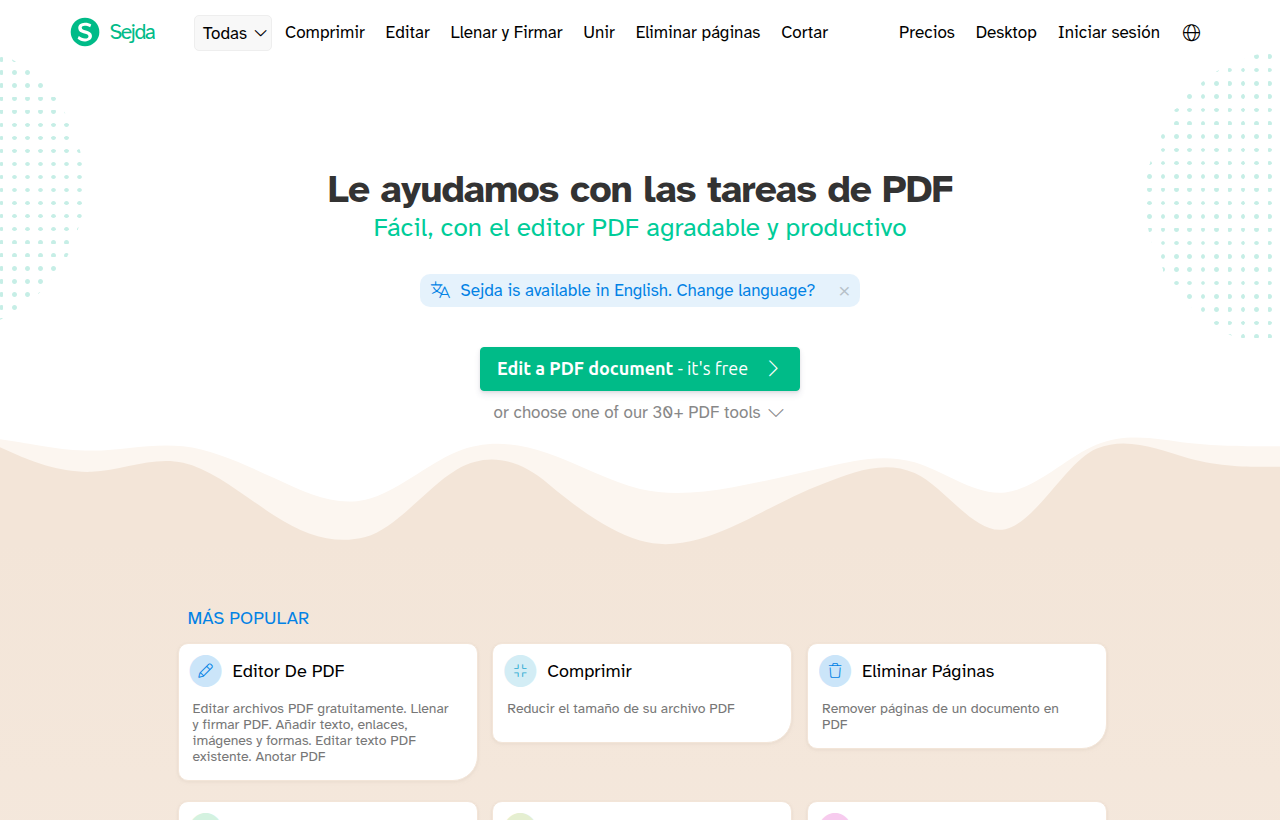Click the Edit a PDF document button
The image size is (1280, 820).
tap(640, 369)
